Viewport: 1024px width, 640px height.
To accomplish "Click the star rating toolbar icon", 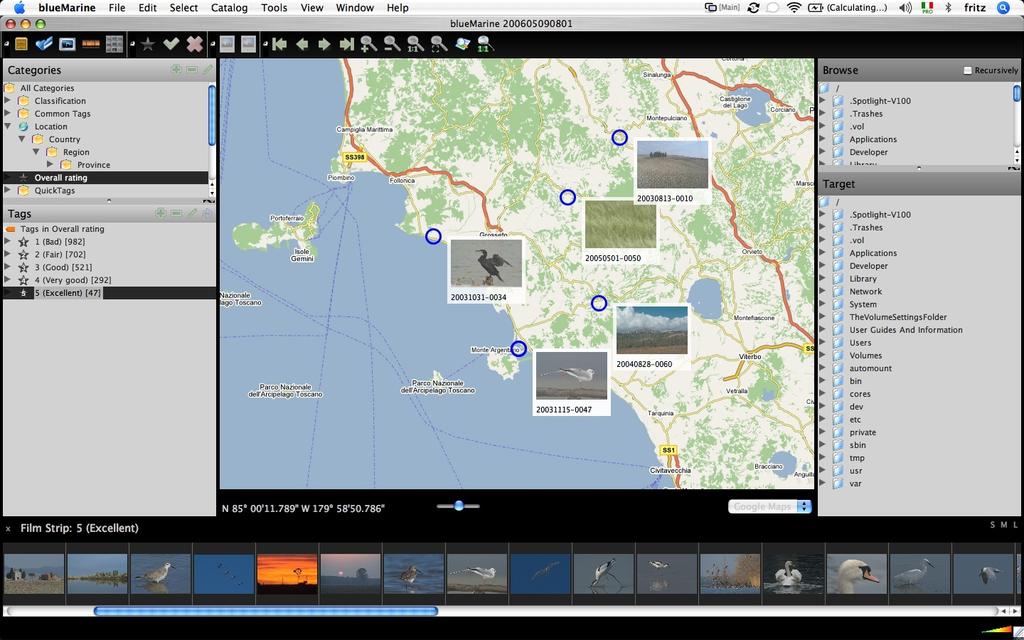I will point(148,44).
